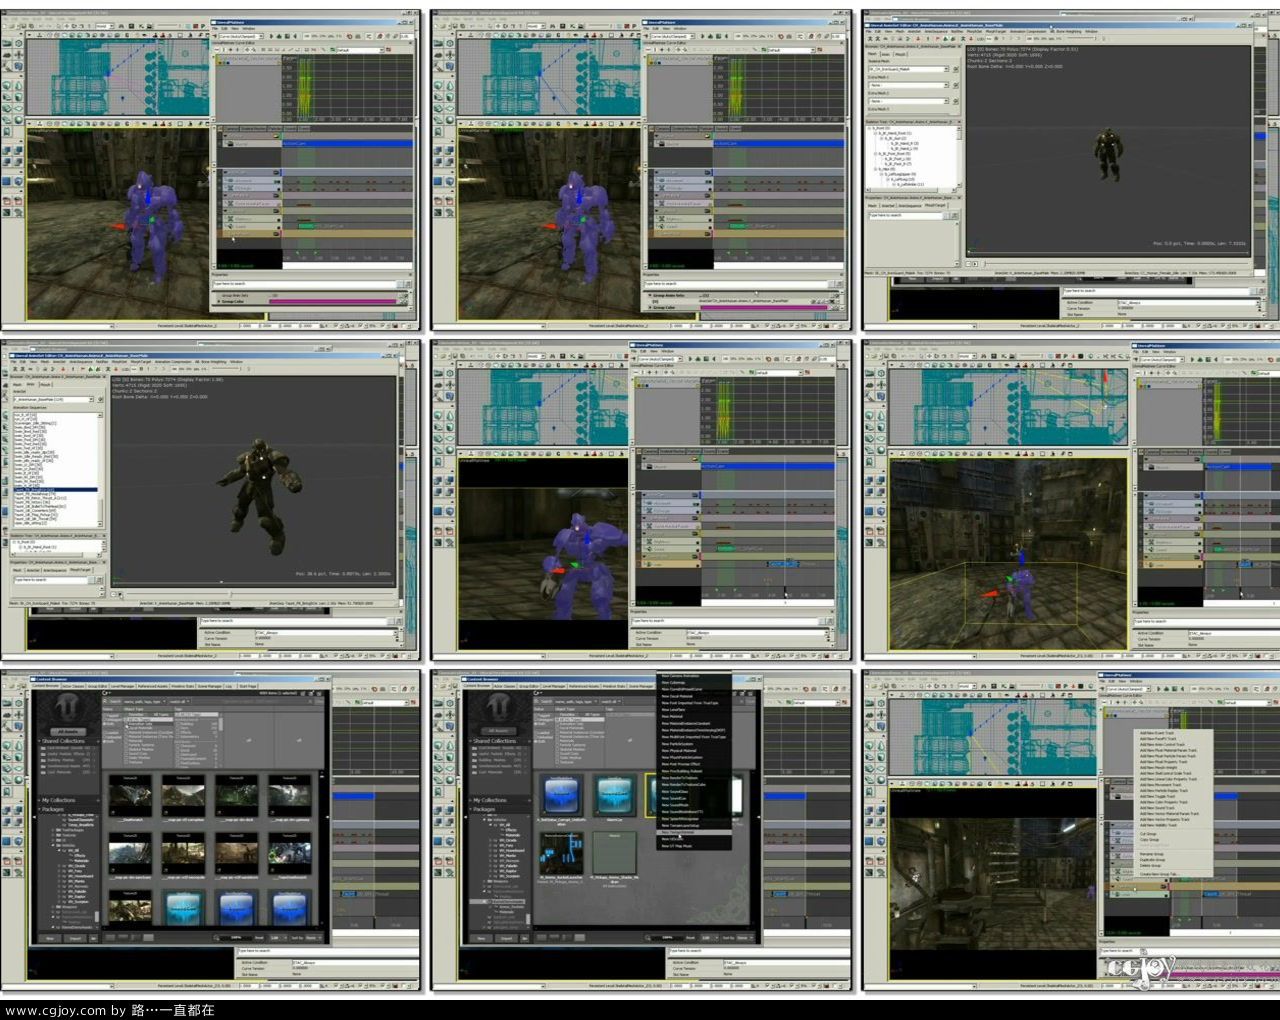This screenshot has height=1020, width=1280.
Task: Open Curve interpolation dropdown, Add New Track menu screenshot
Action: [x=1128, y=689]
